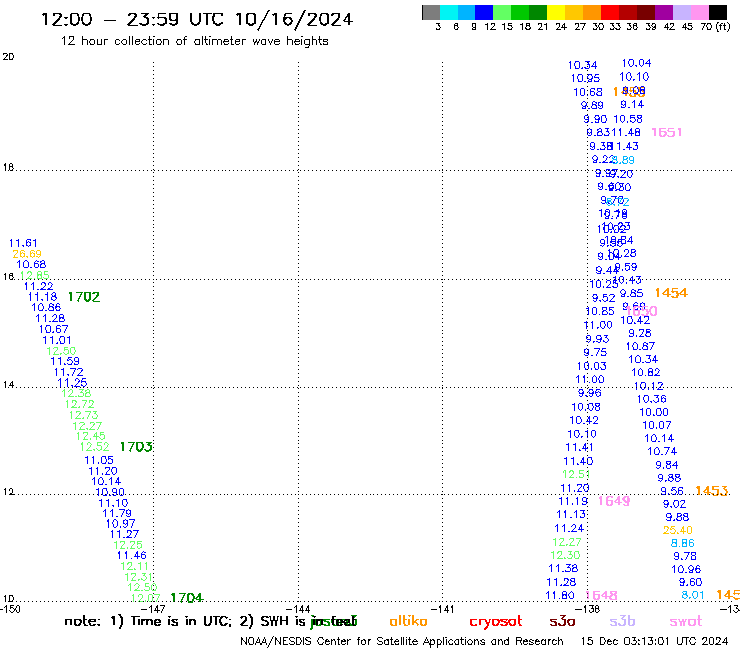This screenshot has height=650, width=740.
Task: Click the green wave height value '12.30'
Action: click(565, 555)
